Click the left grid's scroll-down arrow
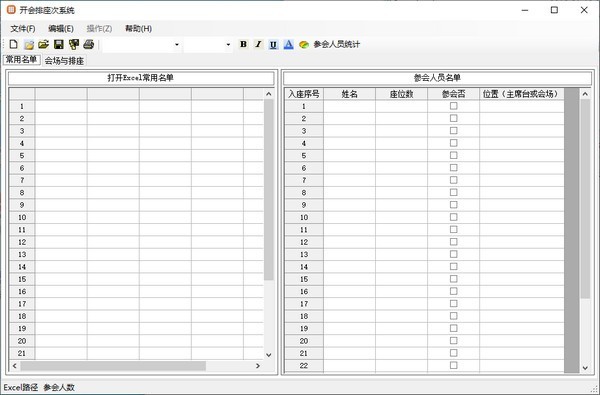 tap(269, 355)
